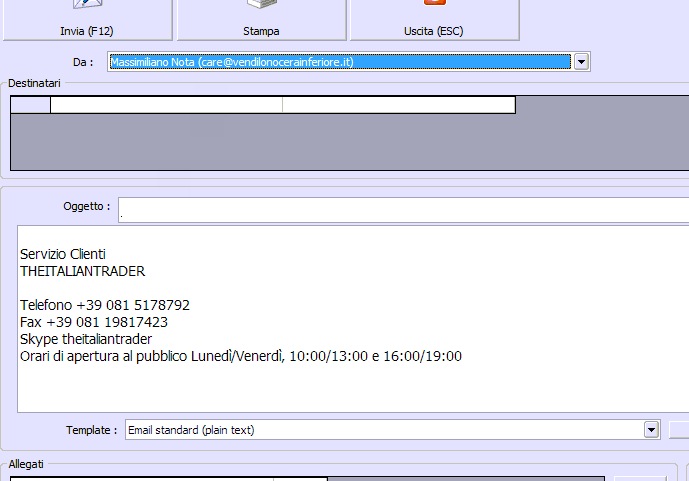
Task: Click the 'Skype theitaliantrader' line
Action: click(86, 339)
